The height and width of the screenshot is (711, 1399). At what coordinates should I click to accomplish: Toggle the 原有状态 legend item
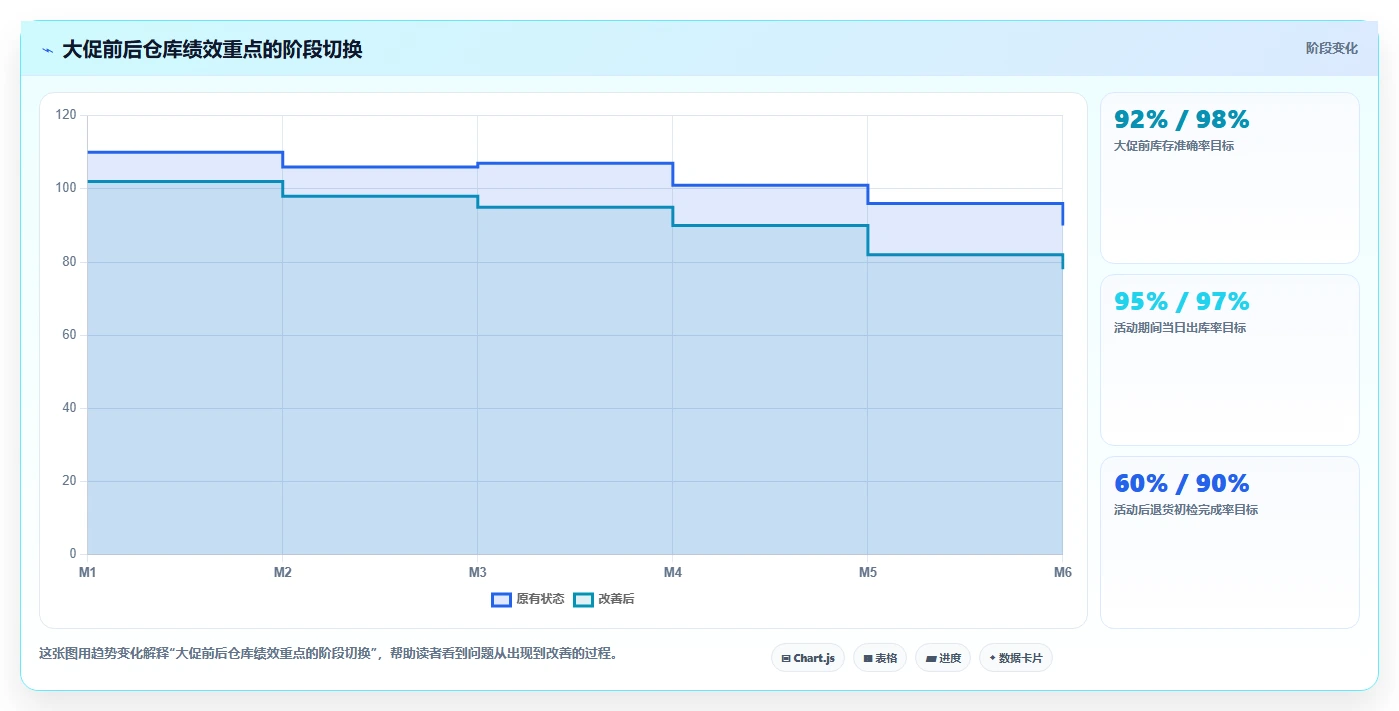(528, 599)
